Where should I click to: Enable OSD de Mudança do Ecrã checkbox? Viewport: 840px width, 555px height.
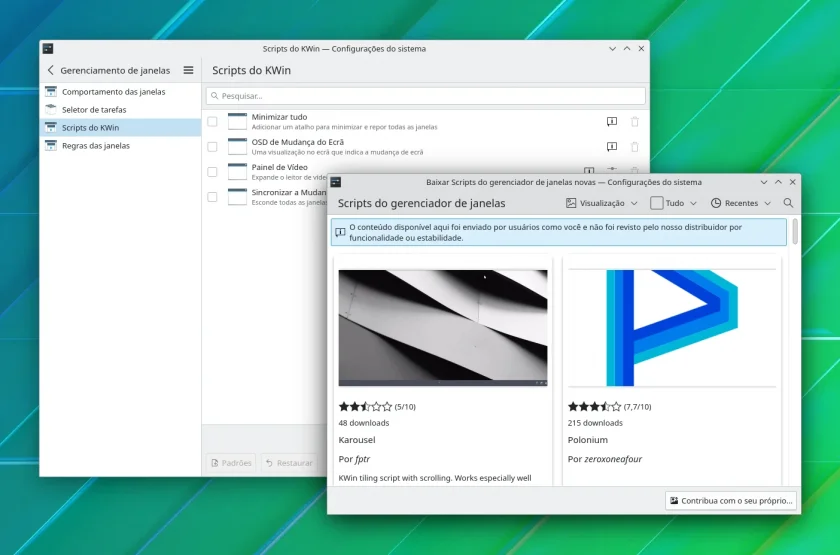point(213,147)
